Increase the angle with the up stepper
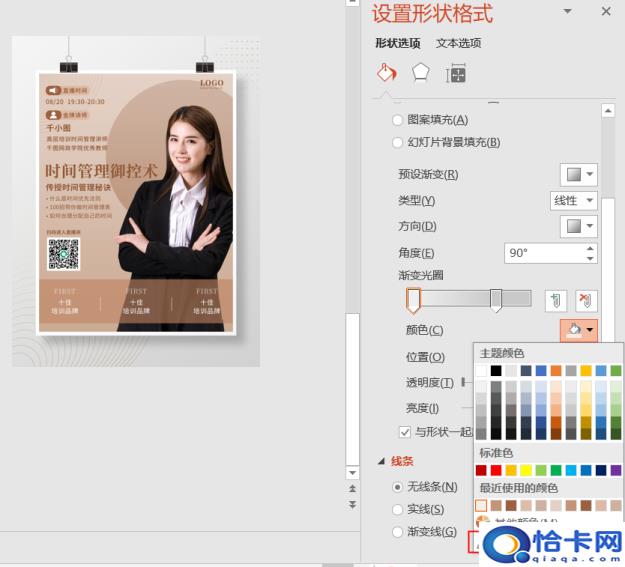Screen dimensions: 625x567 590,248
